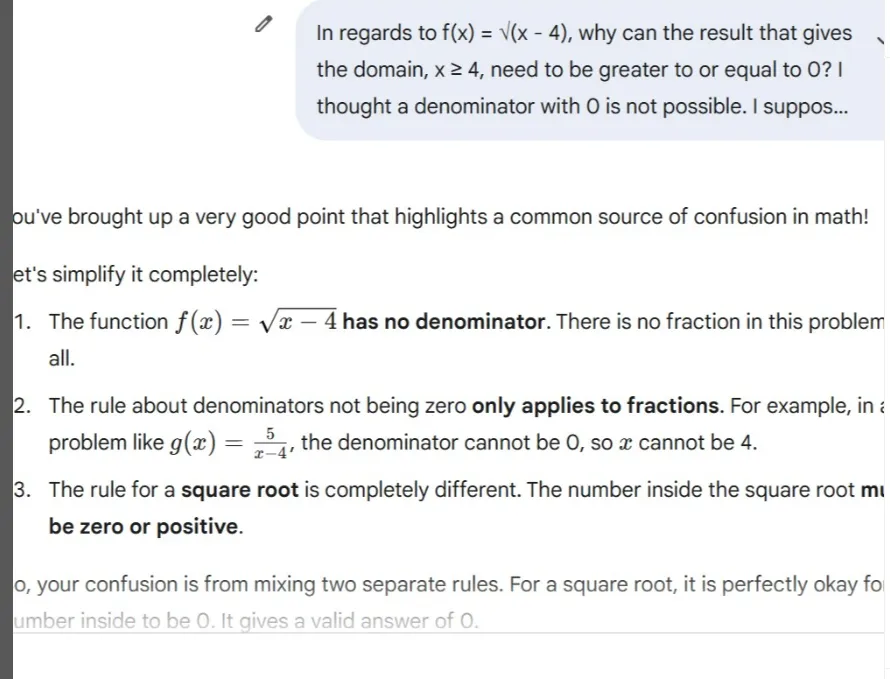Click the "et's simplify it completely:" line
This screenshot has height=679, width=890.
tap(136, 275)
